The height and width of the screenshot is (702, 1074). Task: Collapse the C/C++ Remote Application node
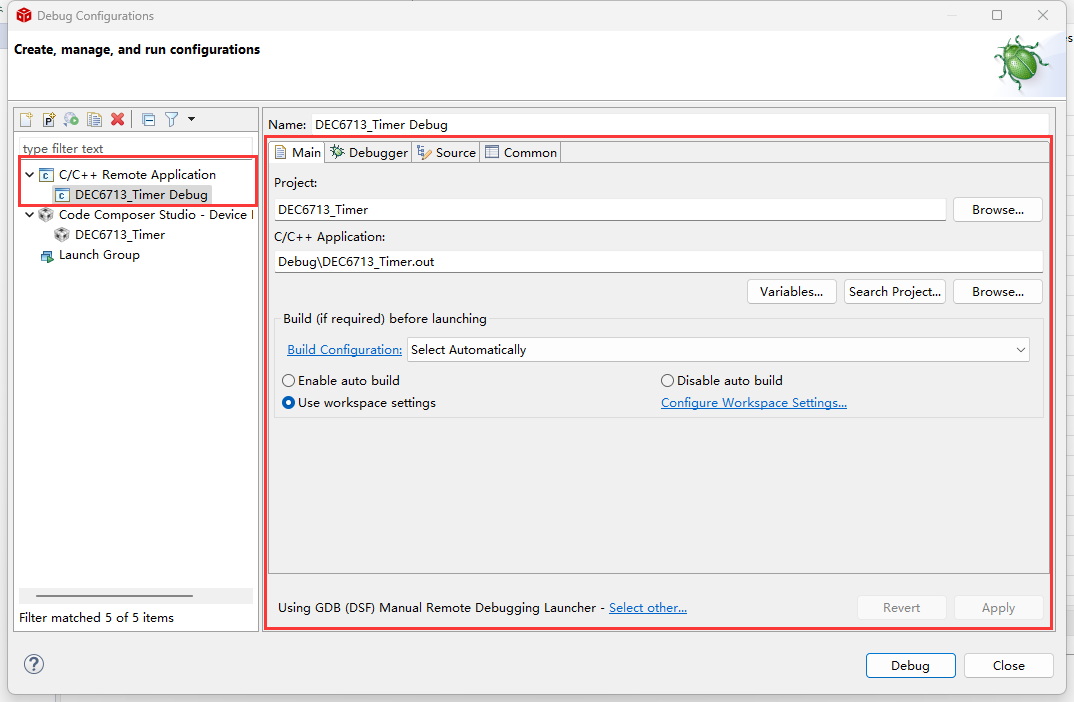[x=30, y=175]
